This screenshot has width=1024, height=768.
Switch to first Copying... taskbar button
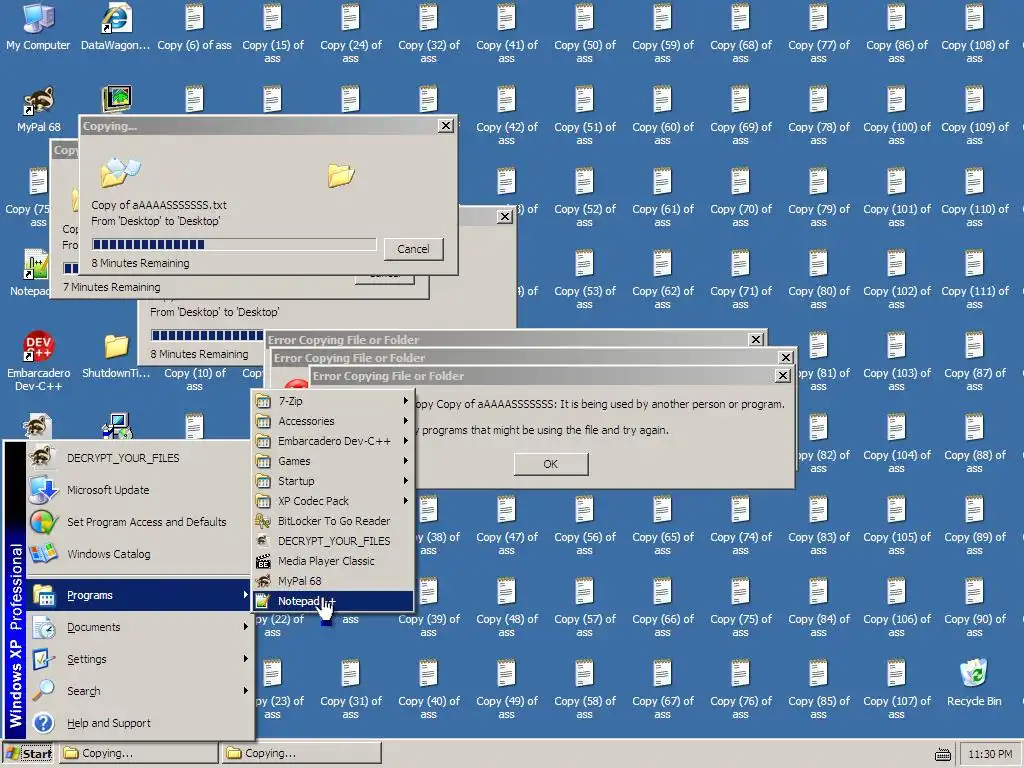[139, 753]
